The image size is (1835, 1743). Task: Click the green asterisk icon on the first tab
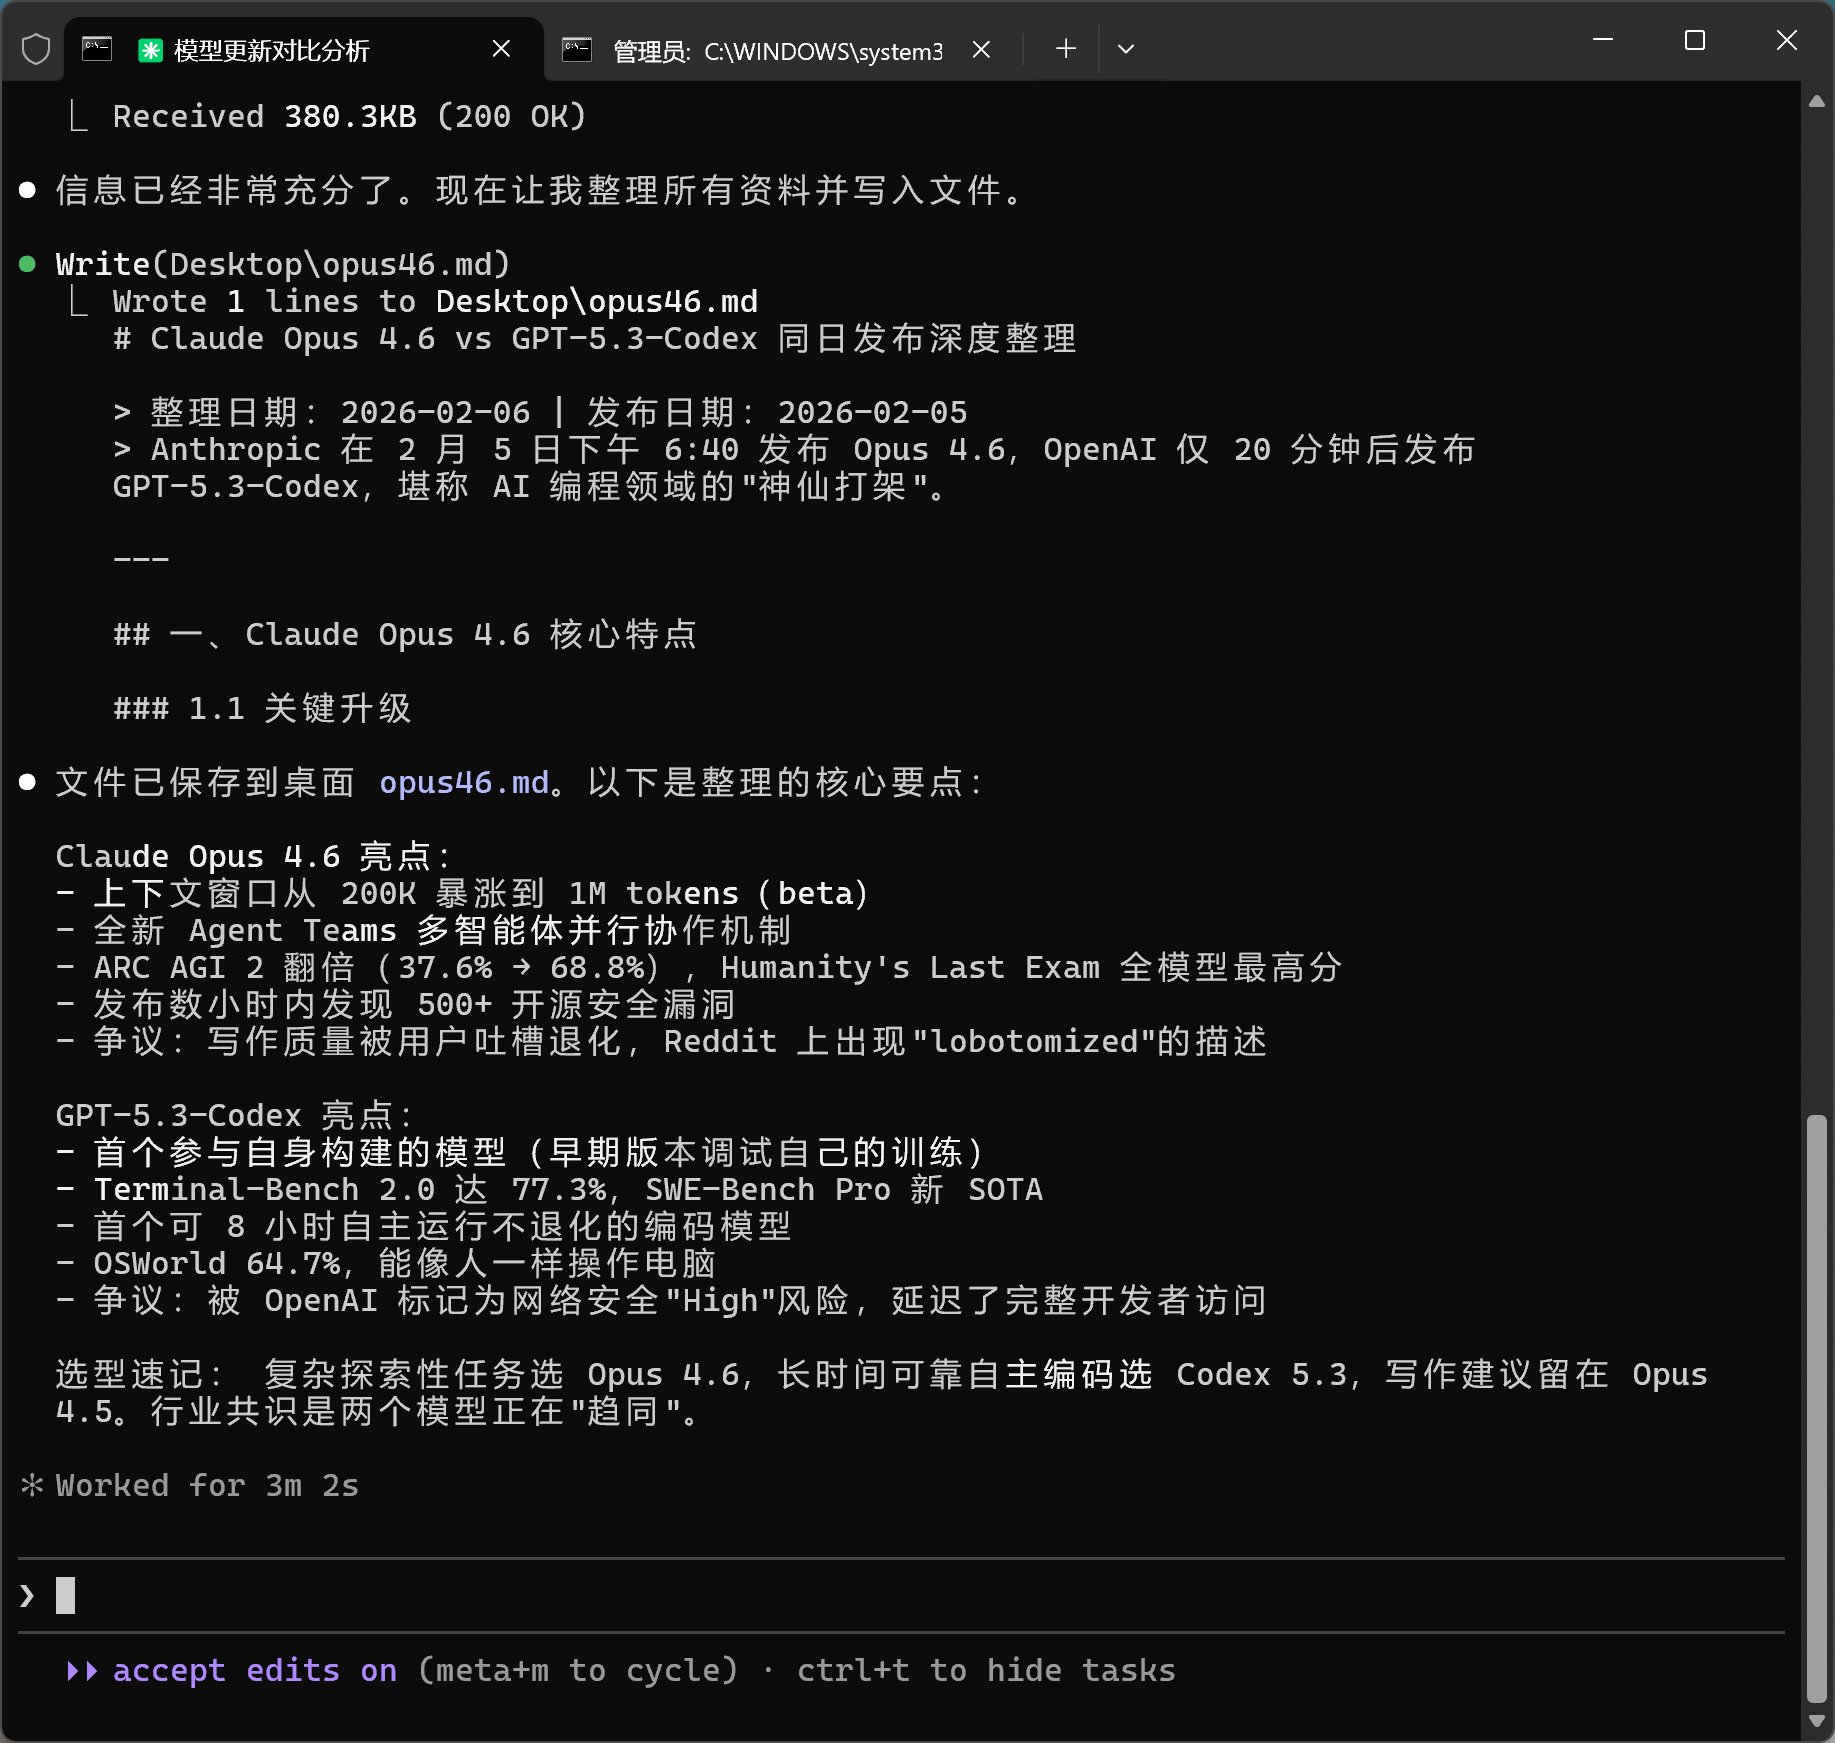tap(150, 50)
